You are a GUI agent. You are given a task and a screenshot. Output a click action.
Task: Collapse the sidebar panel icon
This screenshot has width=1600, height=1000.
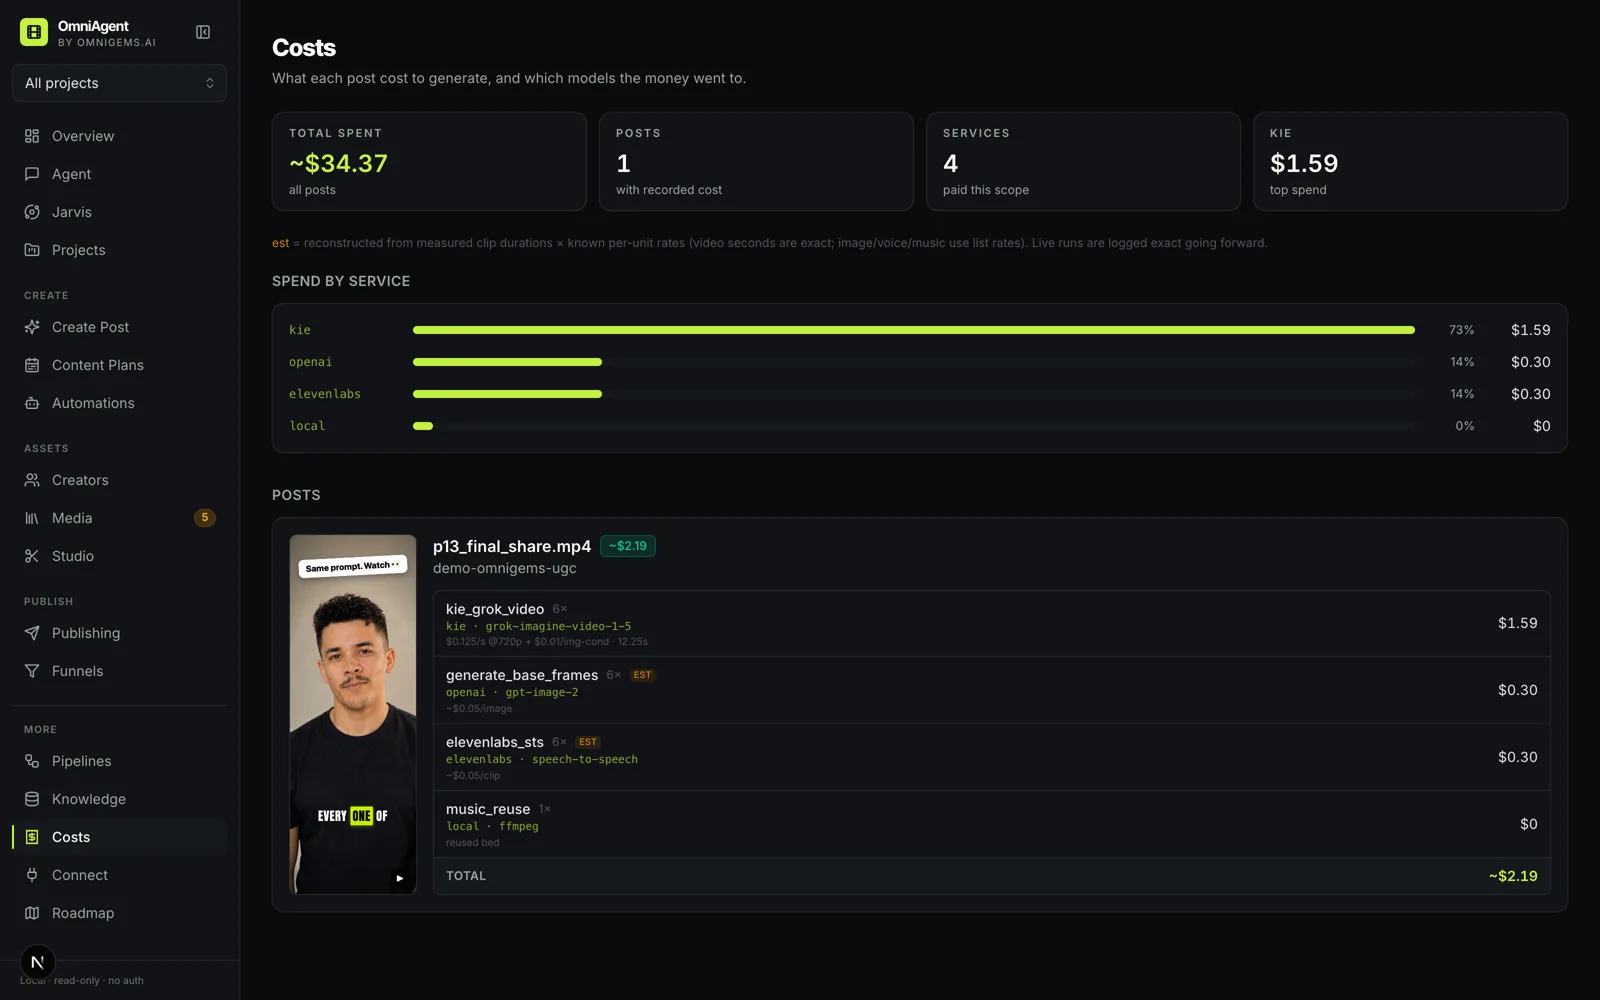click(x=203, y=32)
